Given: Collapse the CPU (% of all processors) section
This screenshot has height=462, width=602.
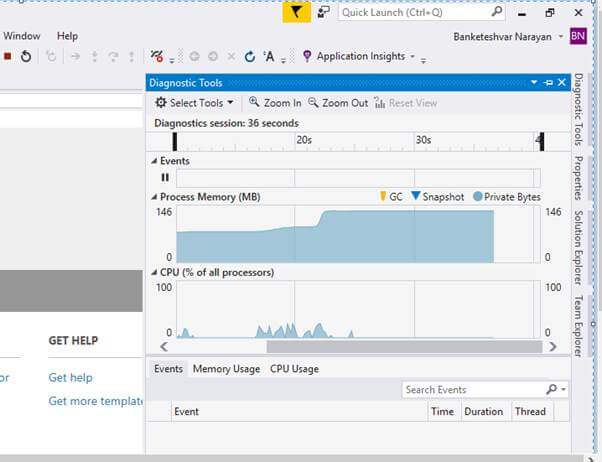Looking at the screenshot, I should click(x=154, y=273).
